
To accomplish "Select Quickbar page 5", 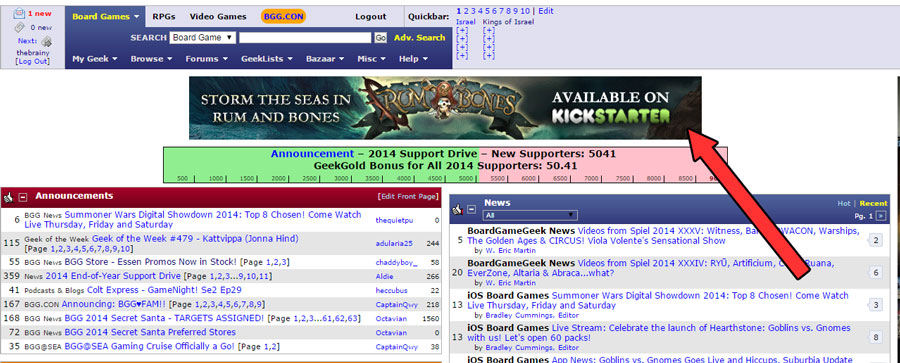I will click(487, 11).
